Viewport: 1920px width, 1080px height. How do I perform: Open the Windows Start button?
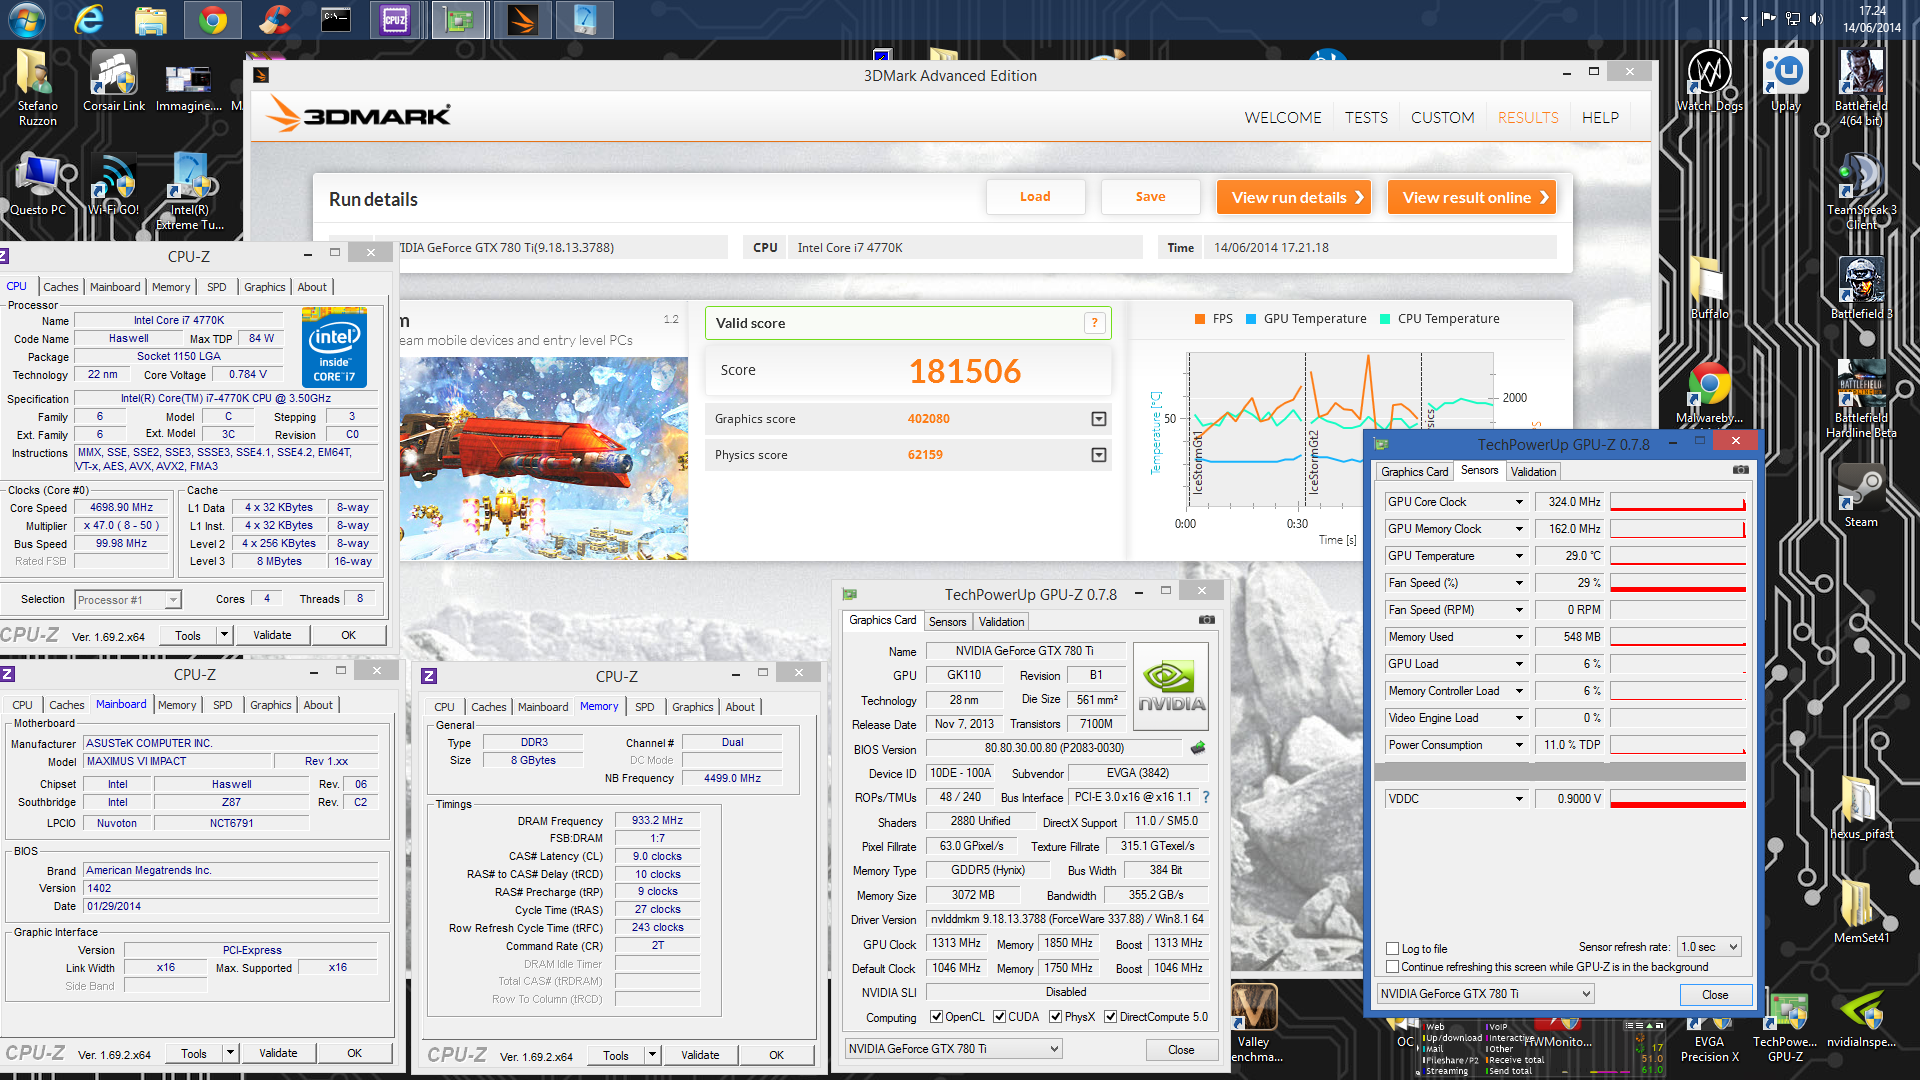point(27,19)
